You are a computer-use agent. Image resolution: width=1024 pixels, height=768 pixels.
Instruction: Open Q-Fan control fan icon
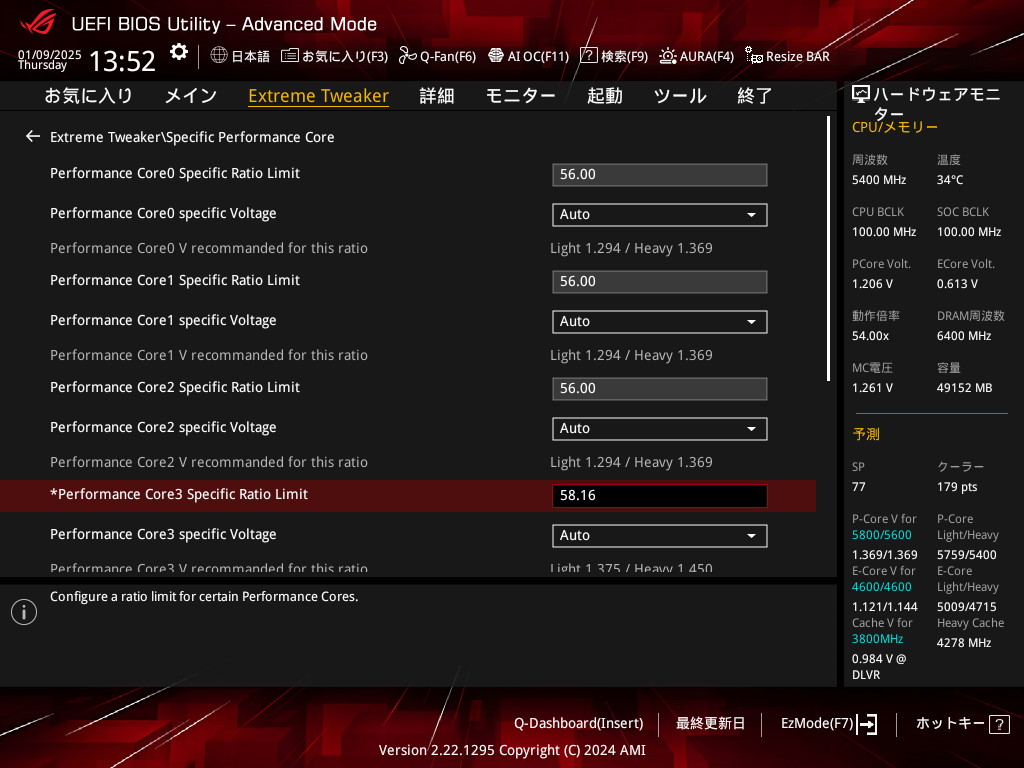click(407, 56)
